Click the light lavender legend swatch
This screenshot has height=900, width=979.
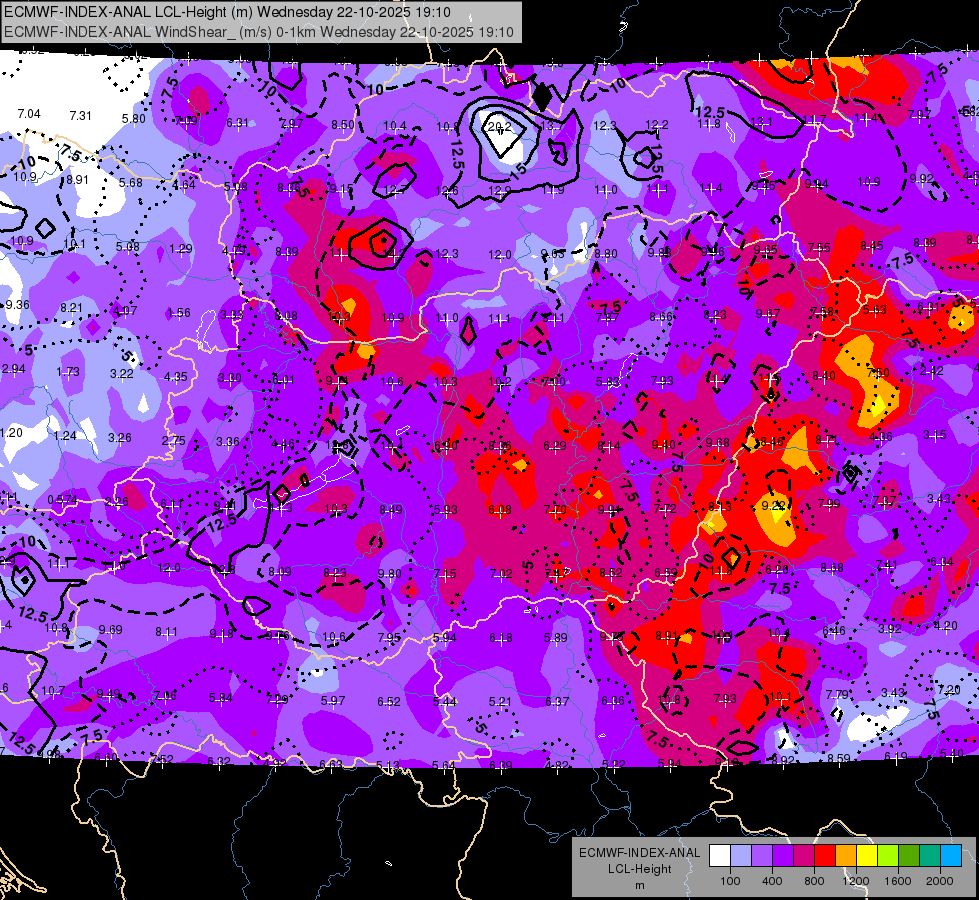[741, 855]
